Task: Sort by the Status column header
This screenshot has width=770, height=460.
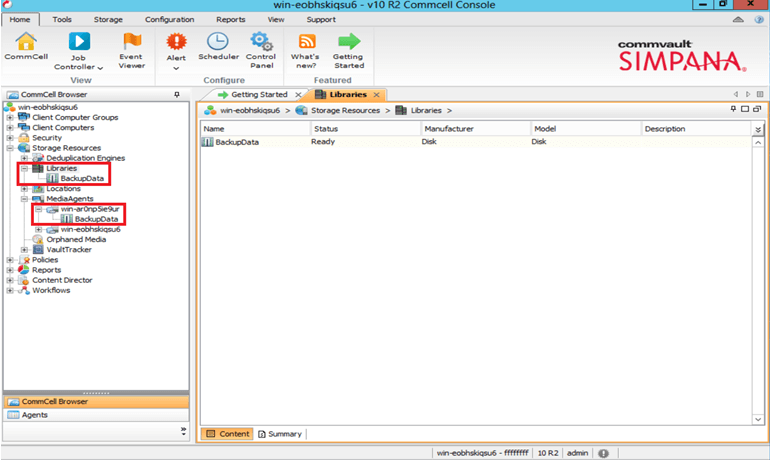Action: [x=326, y=129]
